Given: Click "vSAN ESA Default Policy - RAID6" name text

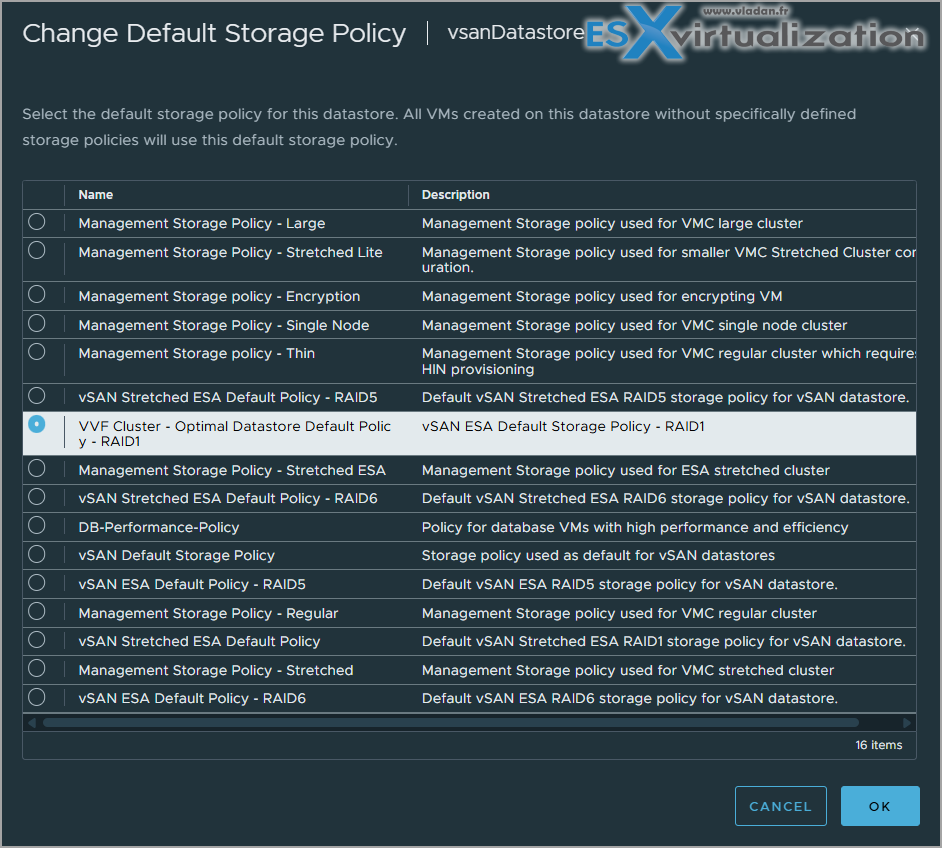Looking at the screenshot, I should (x=192, y=698).
